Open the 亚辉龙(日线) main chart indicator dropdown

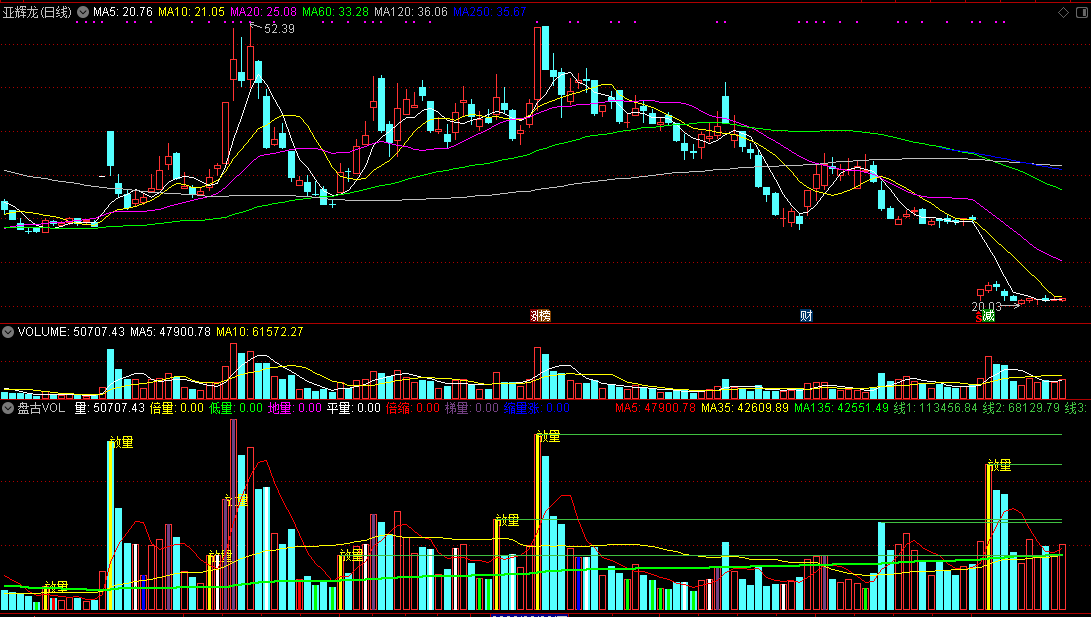83,12
